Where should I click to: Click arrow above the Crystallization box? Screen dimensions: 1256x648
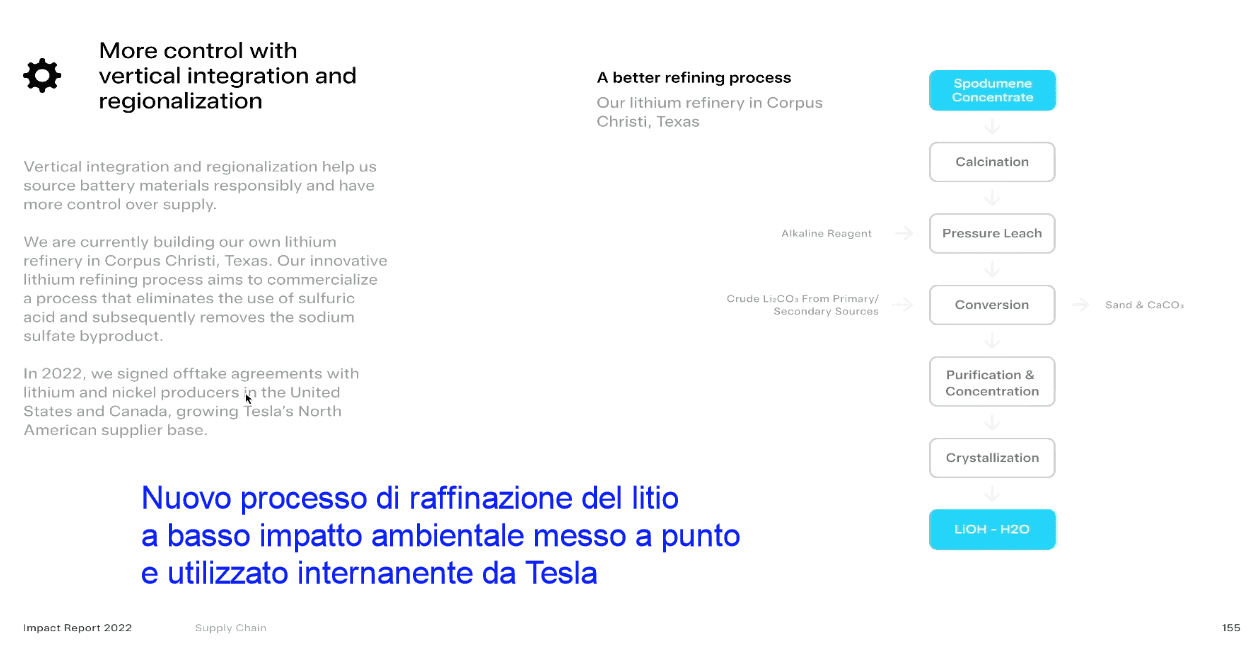coord(992,422)
